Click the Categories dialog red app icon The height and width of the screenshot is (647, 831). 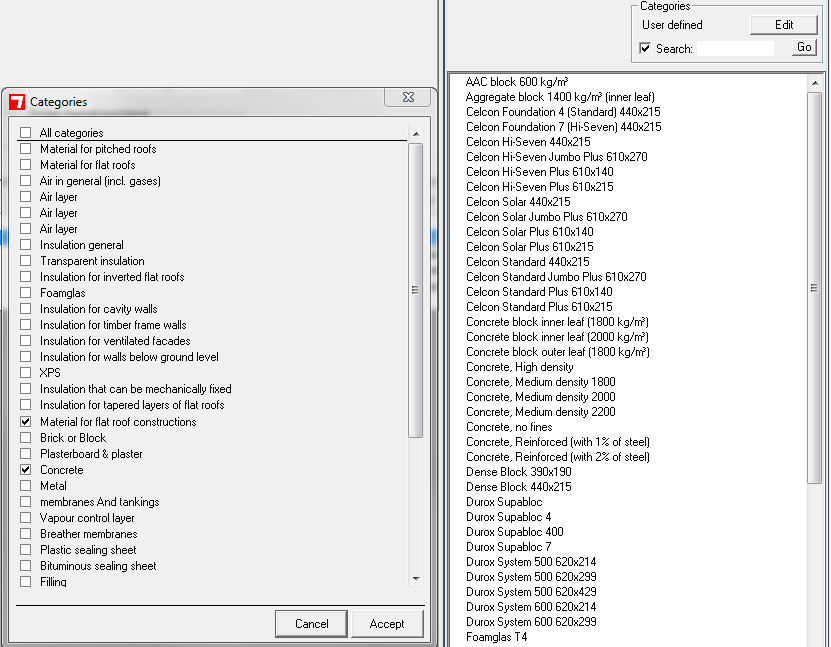(x=17, y=102)
